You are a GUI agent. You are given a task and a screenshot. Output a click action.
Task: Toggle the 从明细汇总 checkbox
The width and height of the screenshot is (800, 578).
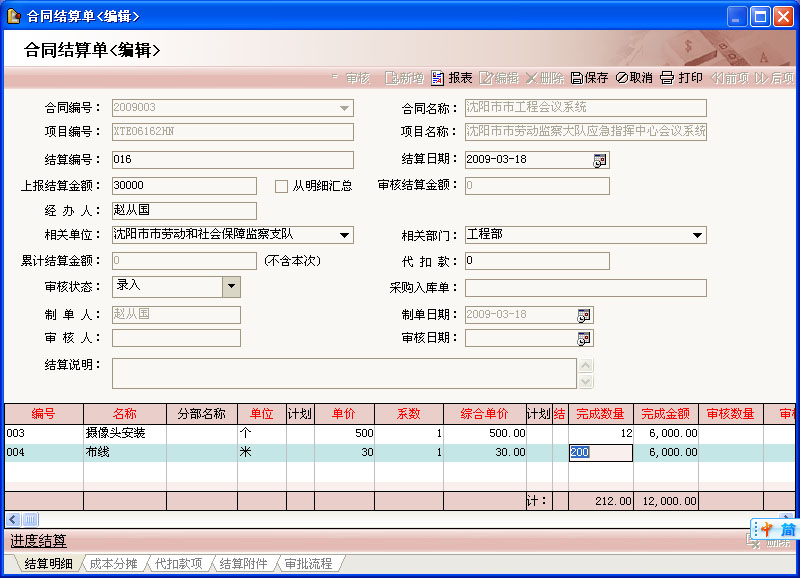282,186
